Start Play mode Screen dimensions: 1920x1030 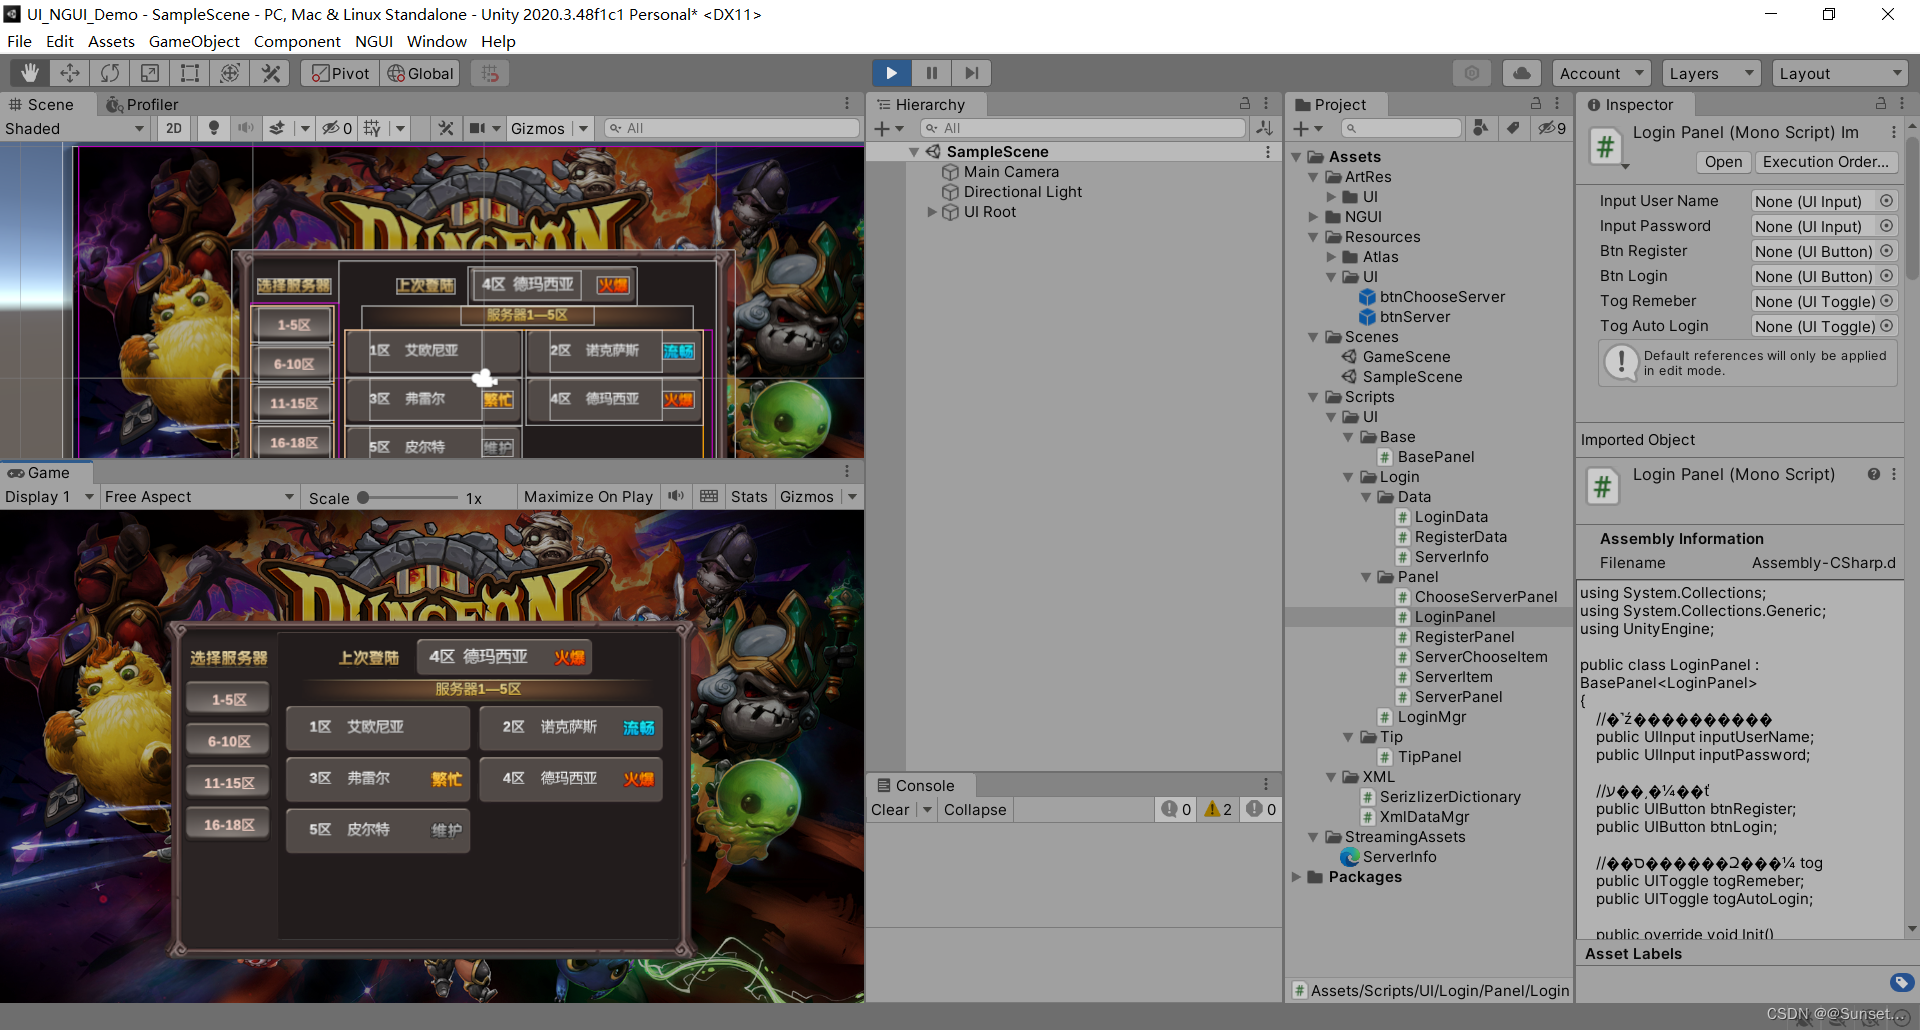pos(891,73)
